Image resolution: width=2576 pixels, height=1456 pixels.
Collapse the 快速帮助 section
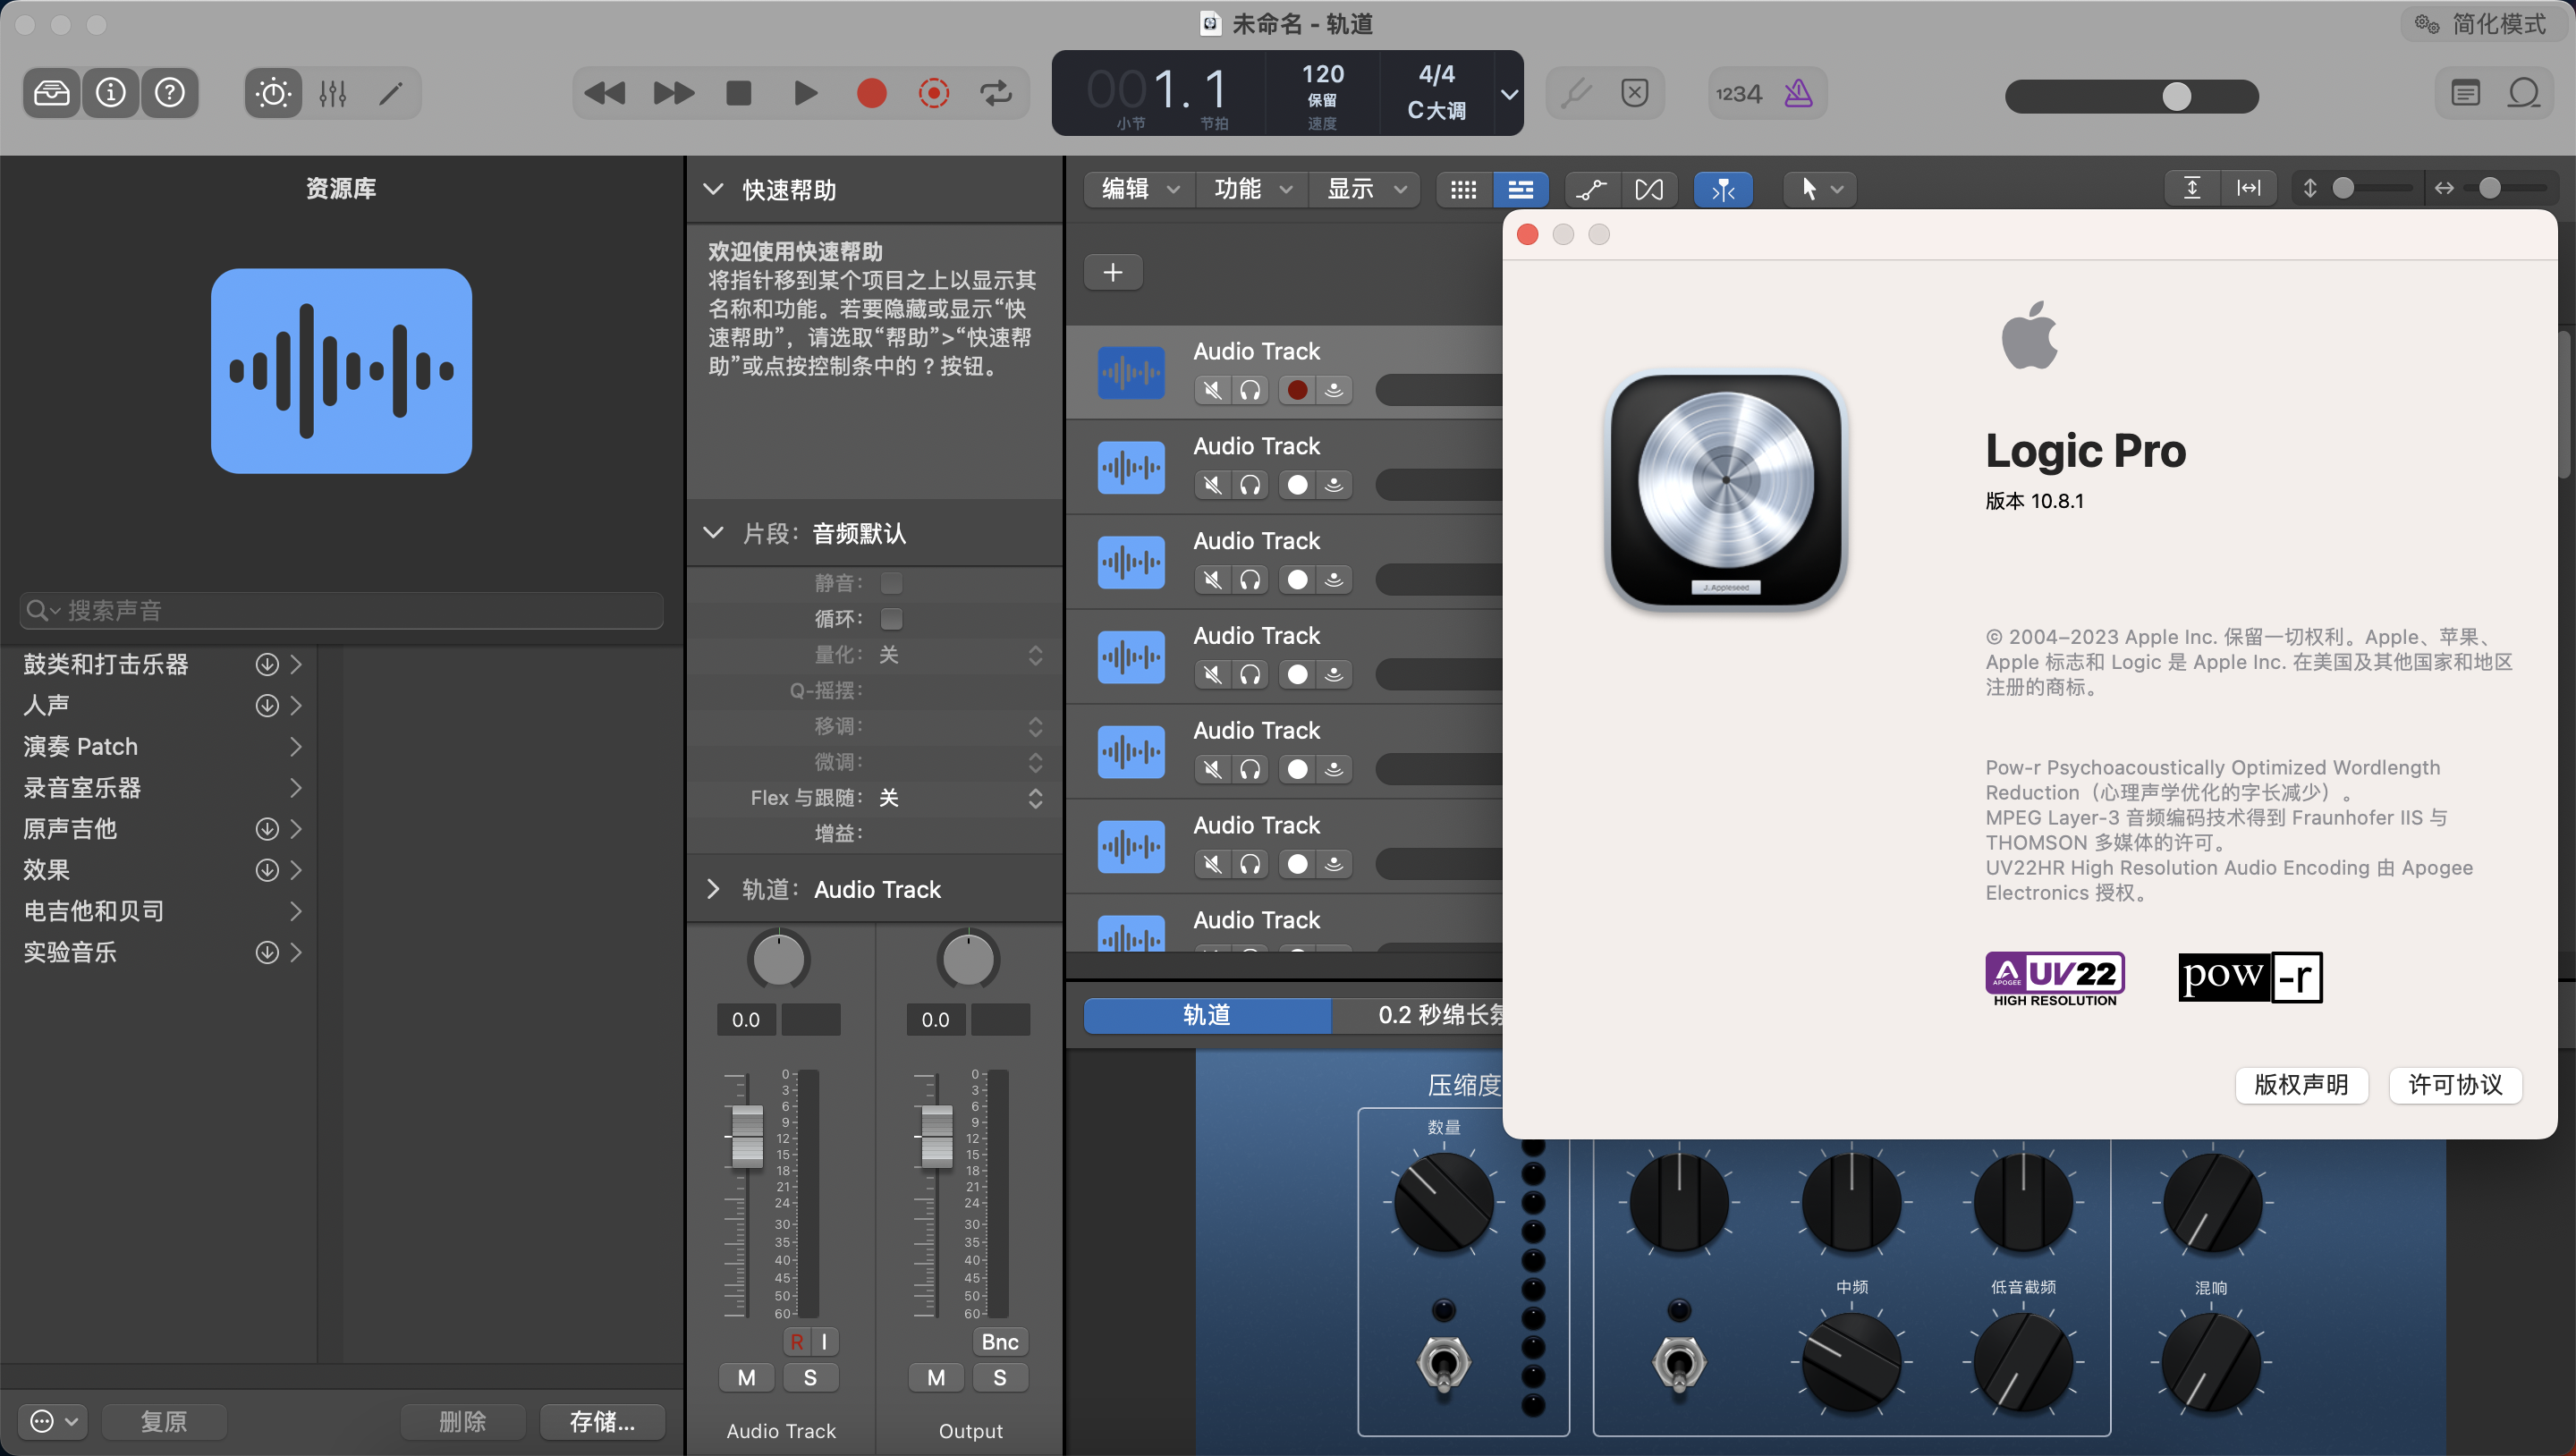pyautogui.click(x=713, y=189)
